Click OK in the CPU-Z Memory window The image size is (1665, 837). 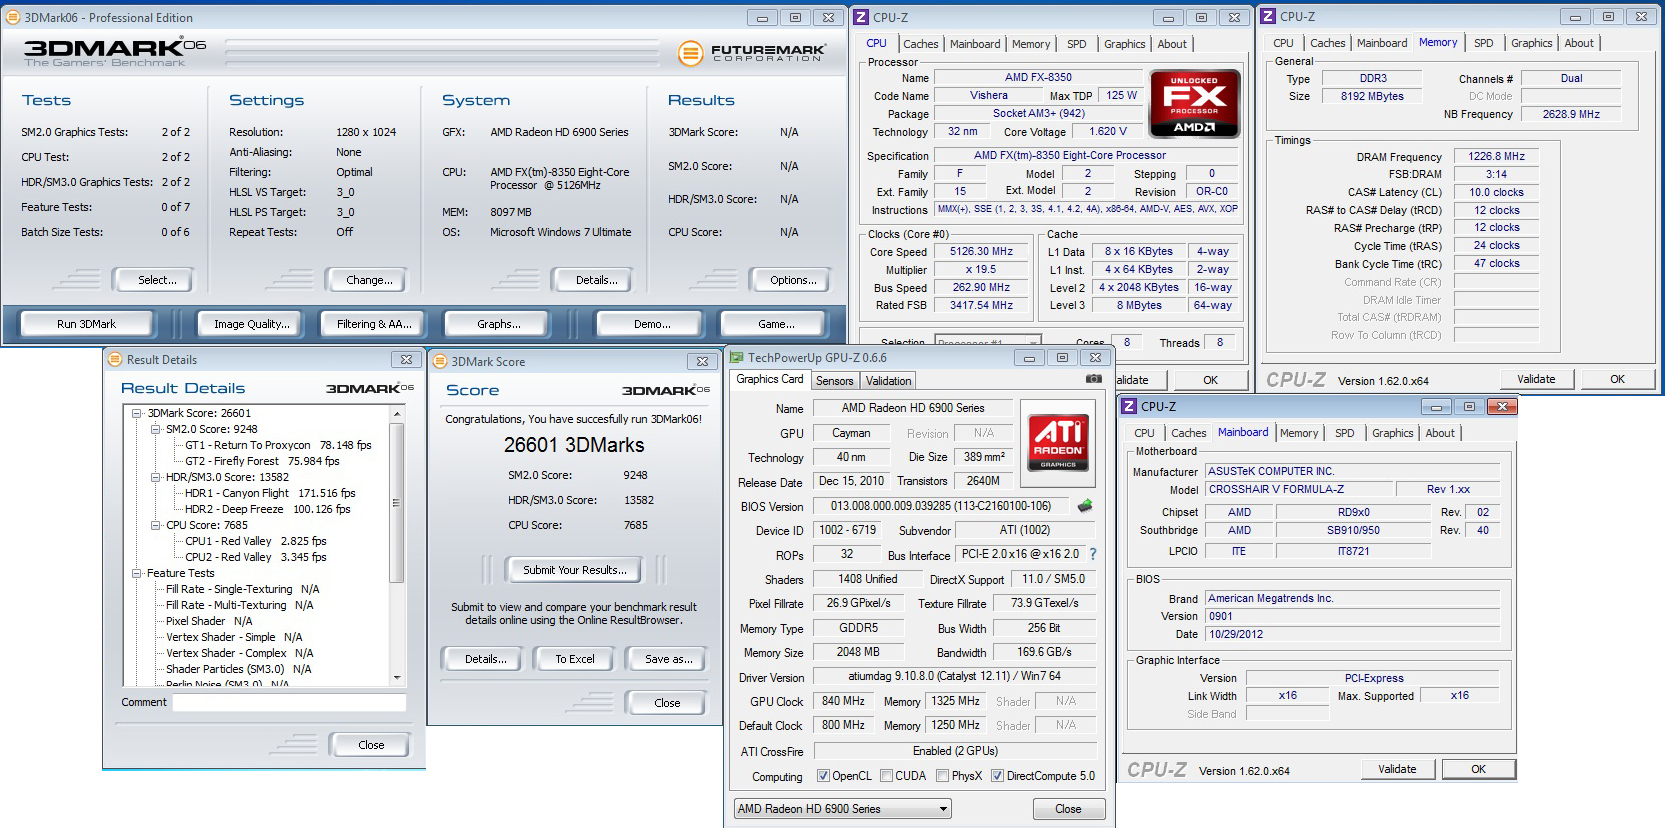[x=1617, y=379]
